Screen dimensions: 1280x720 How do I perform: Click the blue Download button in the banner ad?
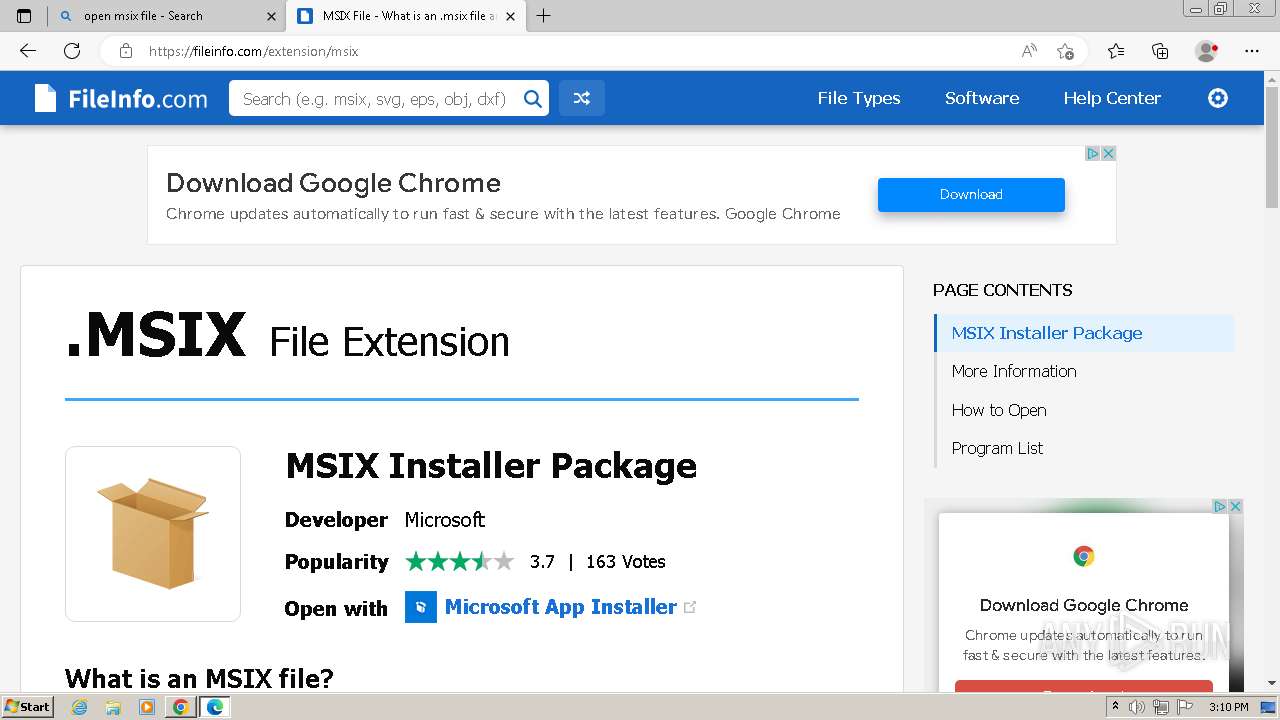(971, 194)
